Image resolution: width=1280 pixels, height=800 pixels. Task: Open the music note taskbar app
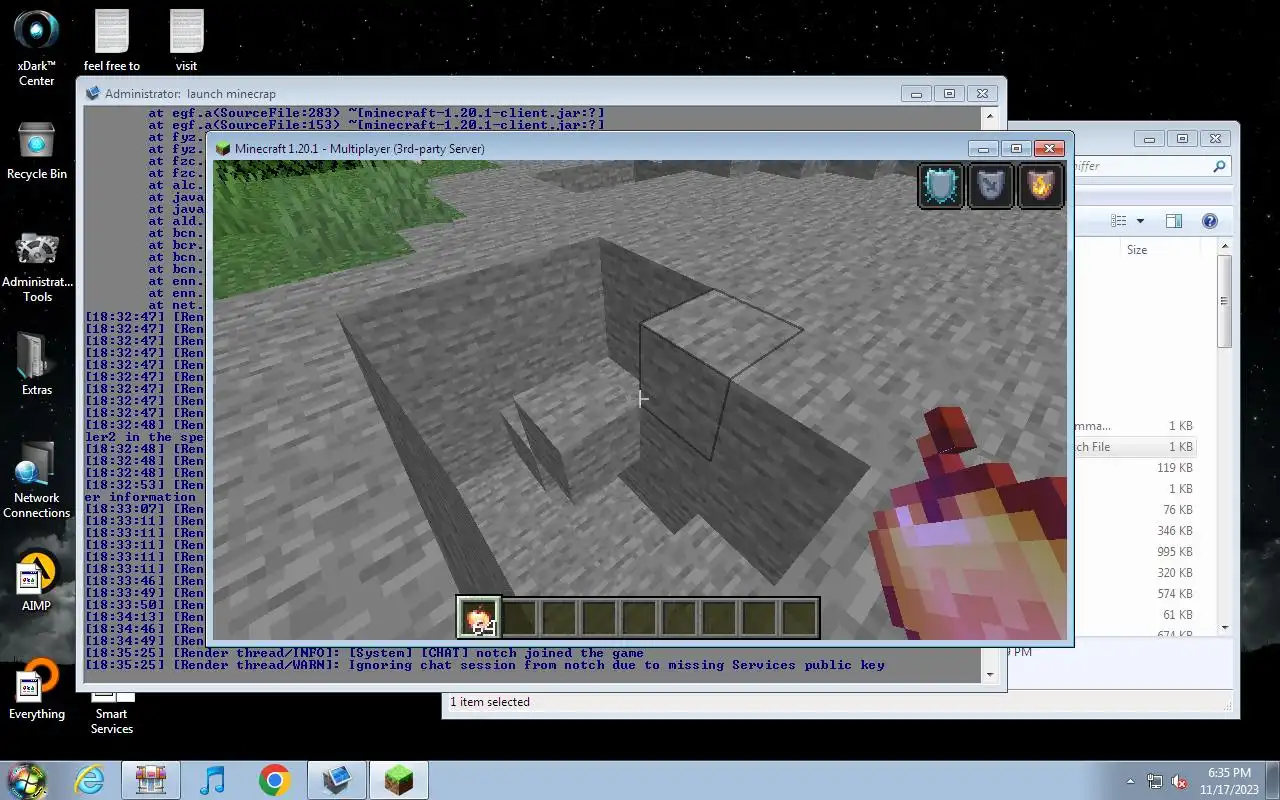[x=212, y=780]
